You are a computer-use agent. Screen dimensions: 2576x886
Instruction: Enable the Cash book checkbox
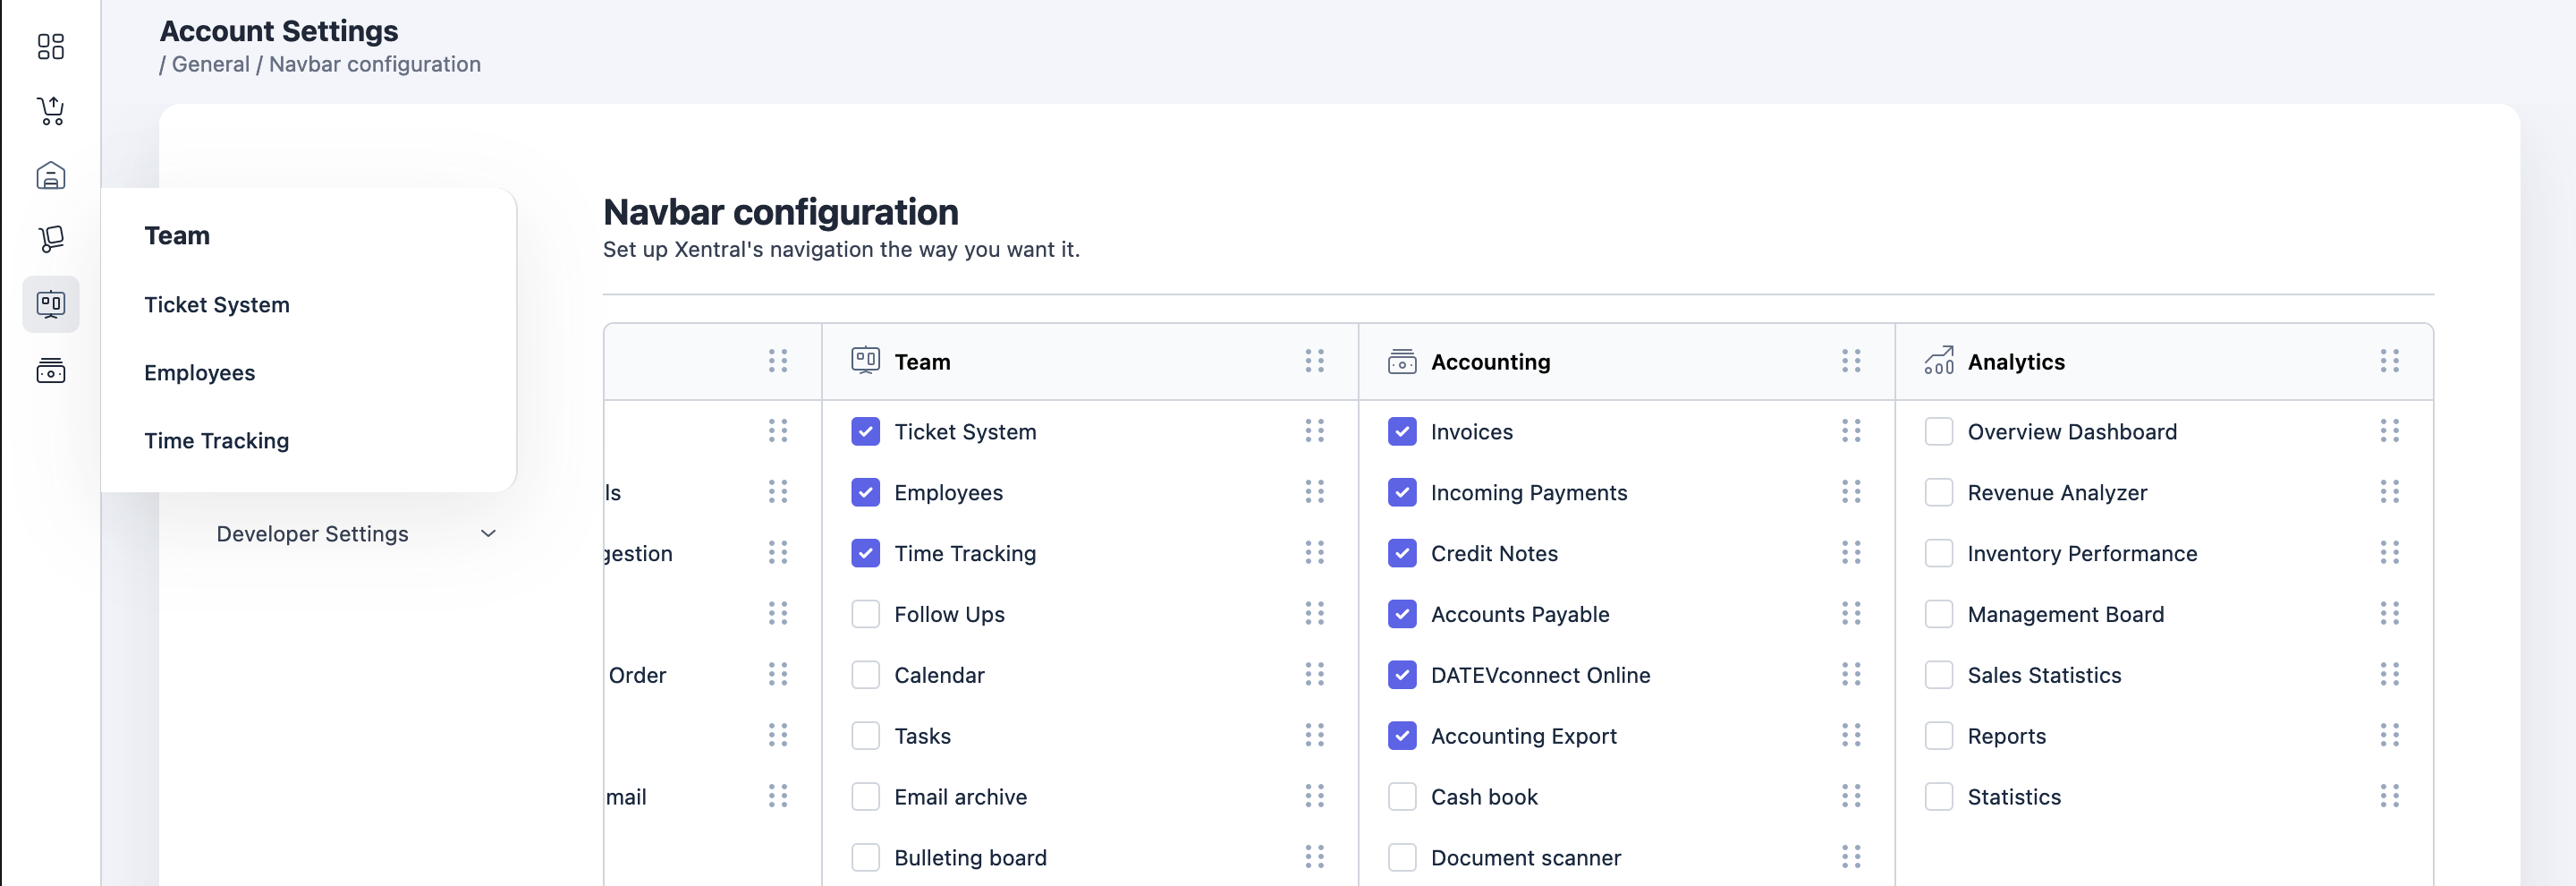[x=1402, y=797]
